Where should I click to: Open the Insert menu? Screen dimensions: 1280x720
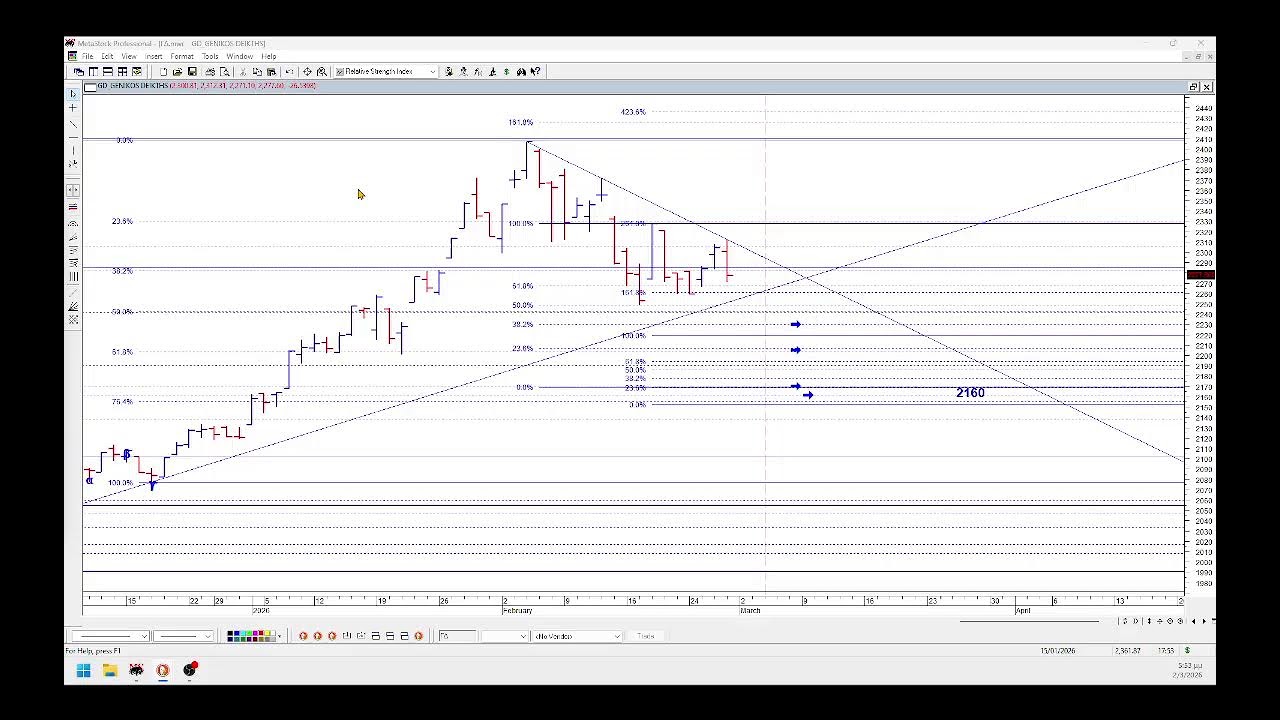(153, 56)
